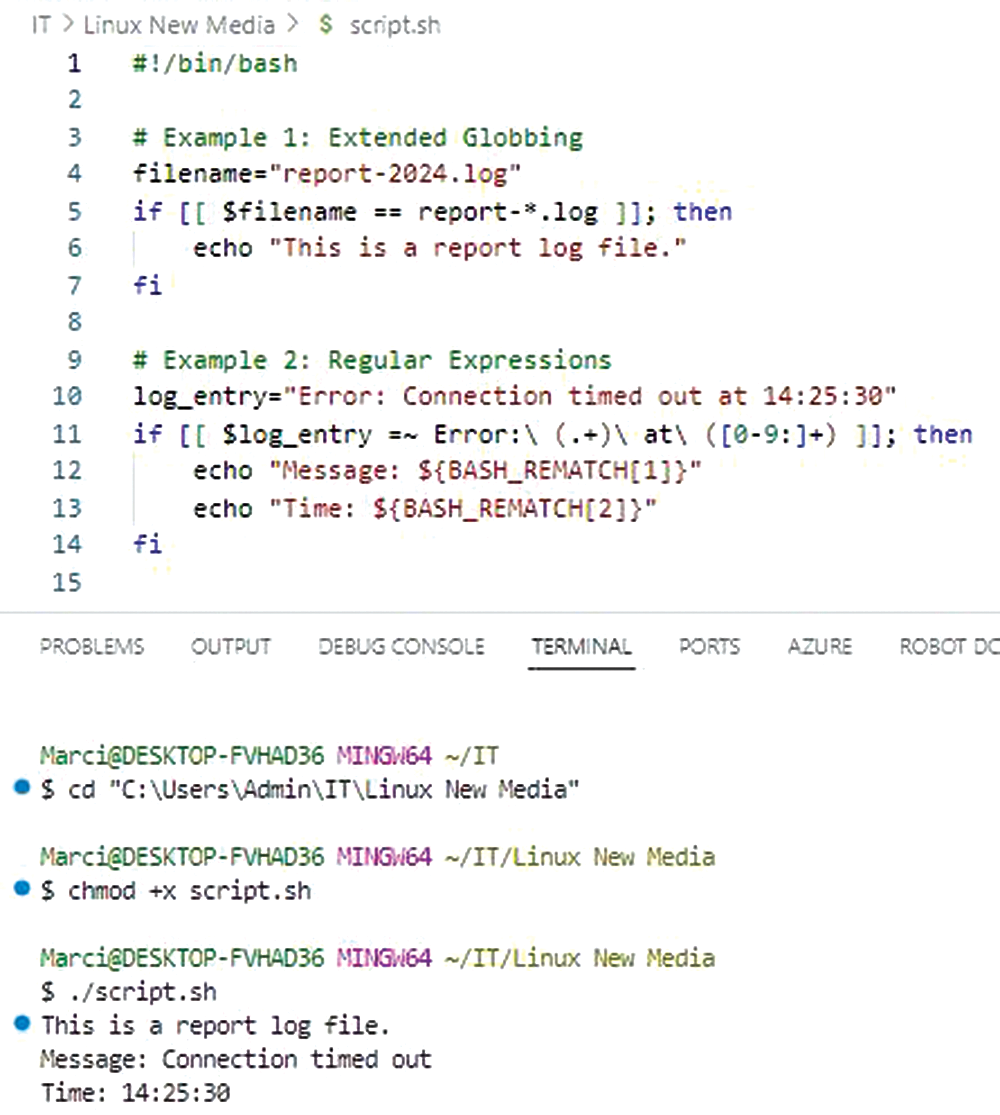The width and height of the screenshot is (1000, 1115).
Task: Click the Linux New Media breadcrumb segment
Action: [179, 25]
